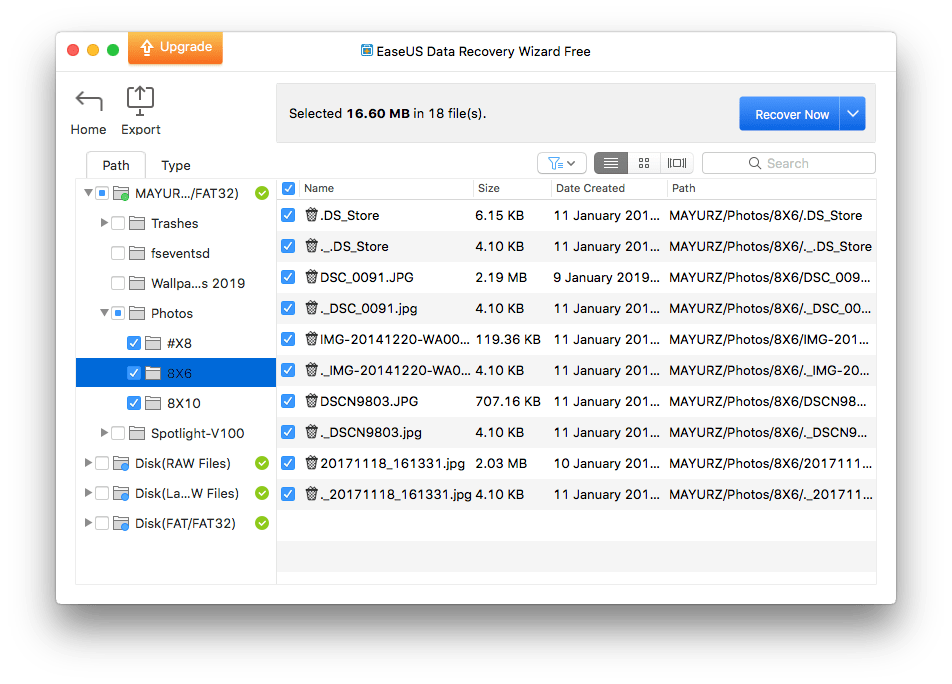Click path MAYUR/Photos/8X6/._.DS_Store

pos(770,246)
